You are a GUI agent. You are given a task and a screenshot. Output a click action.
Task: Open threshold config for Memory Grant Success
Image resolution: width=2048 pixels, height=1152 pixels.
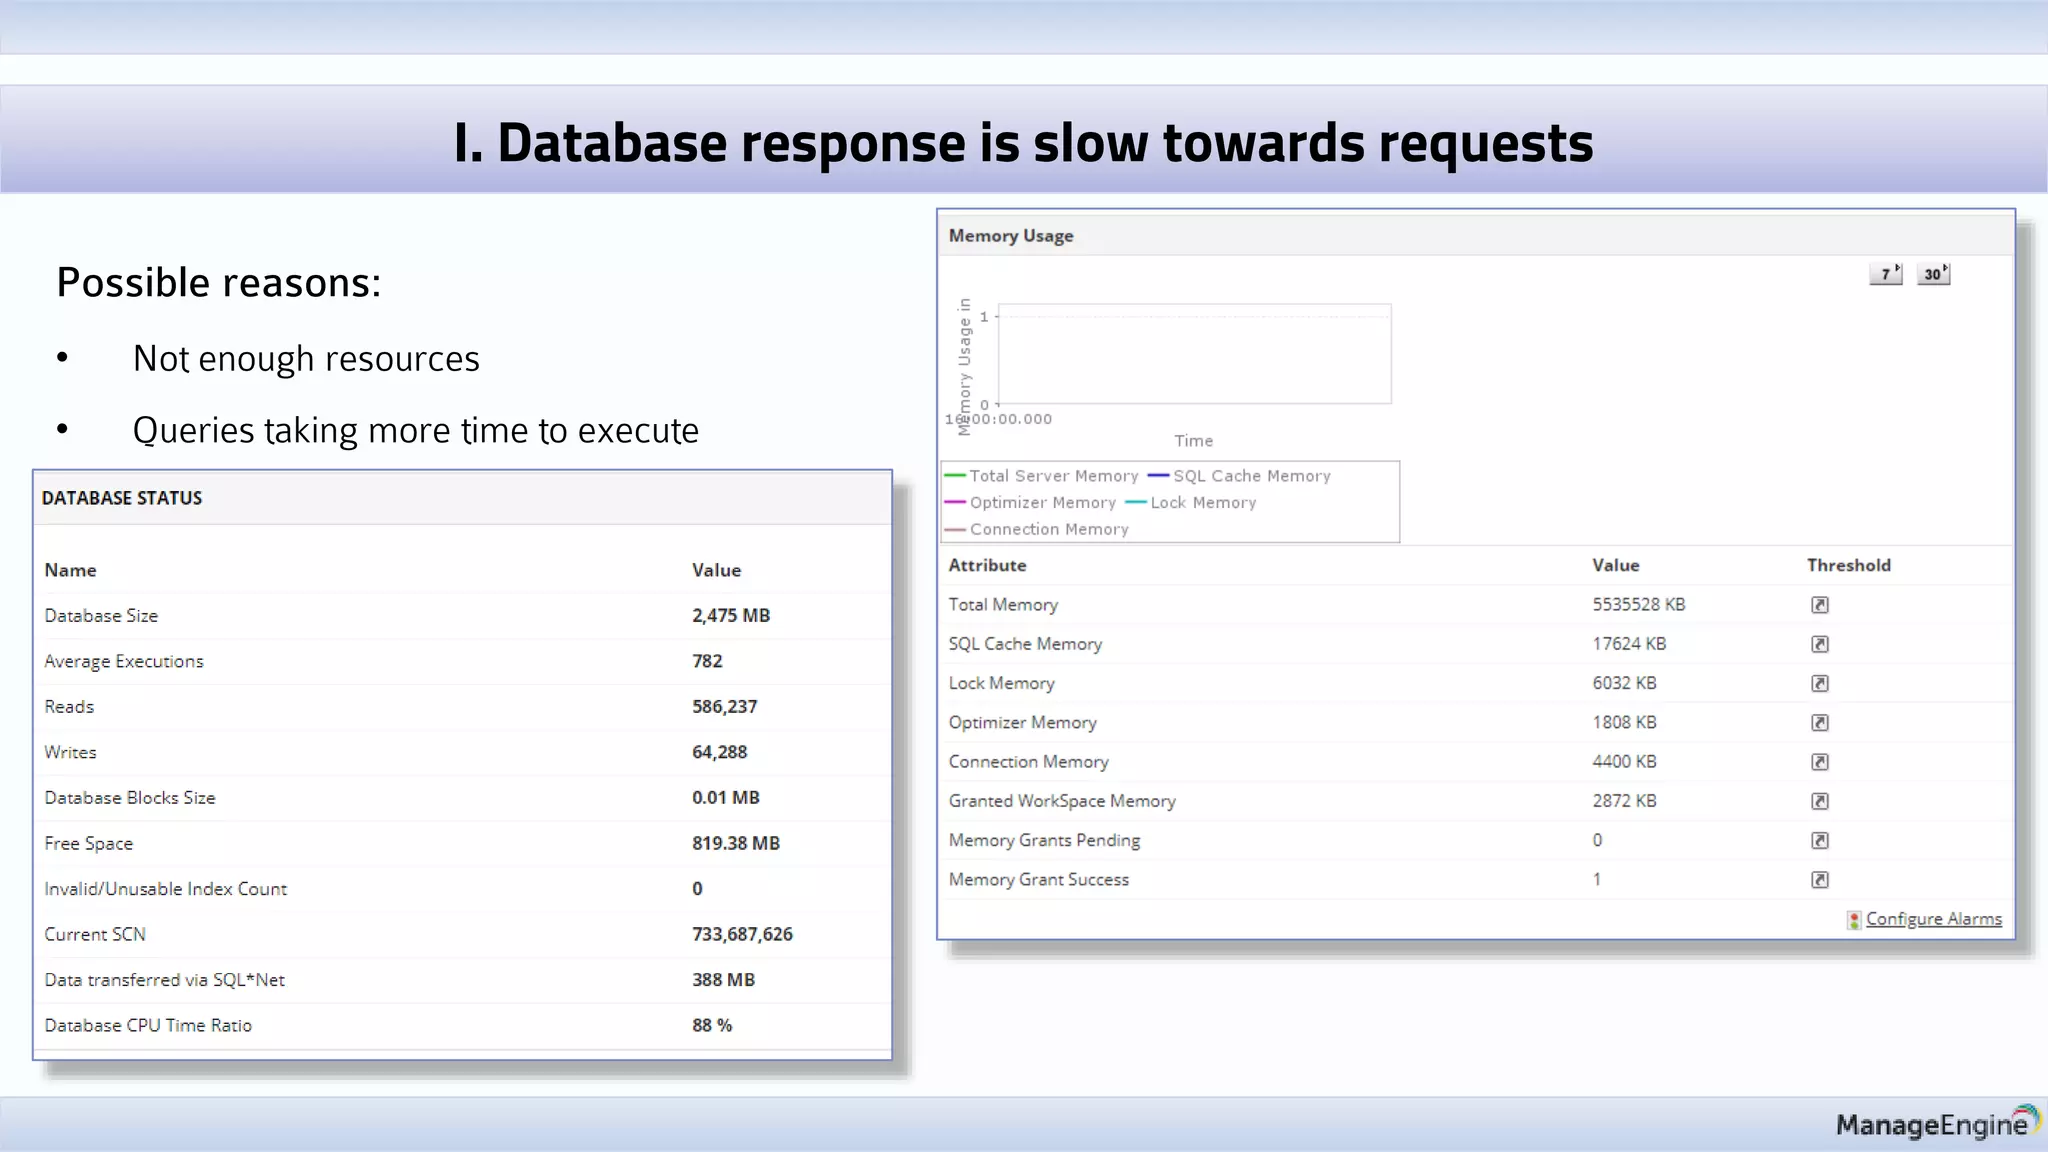tap(1820, 880)
